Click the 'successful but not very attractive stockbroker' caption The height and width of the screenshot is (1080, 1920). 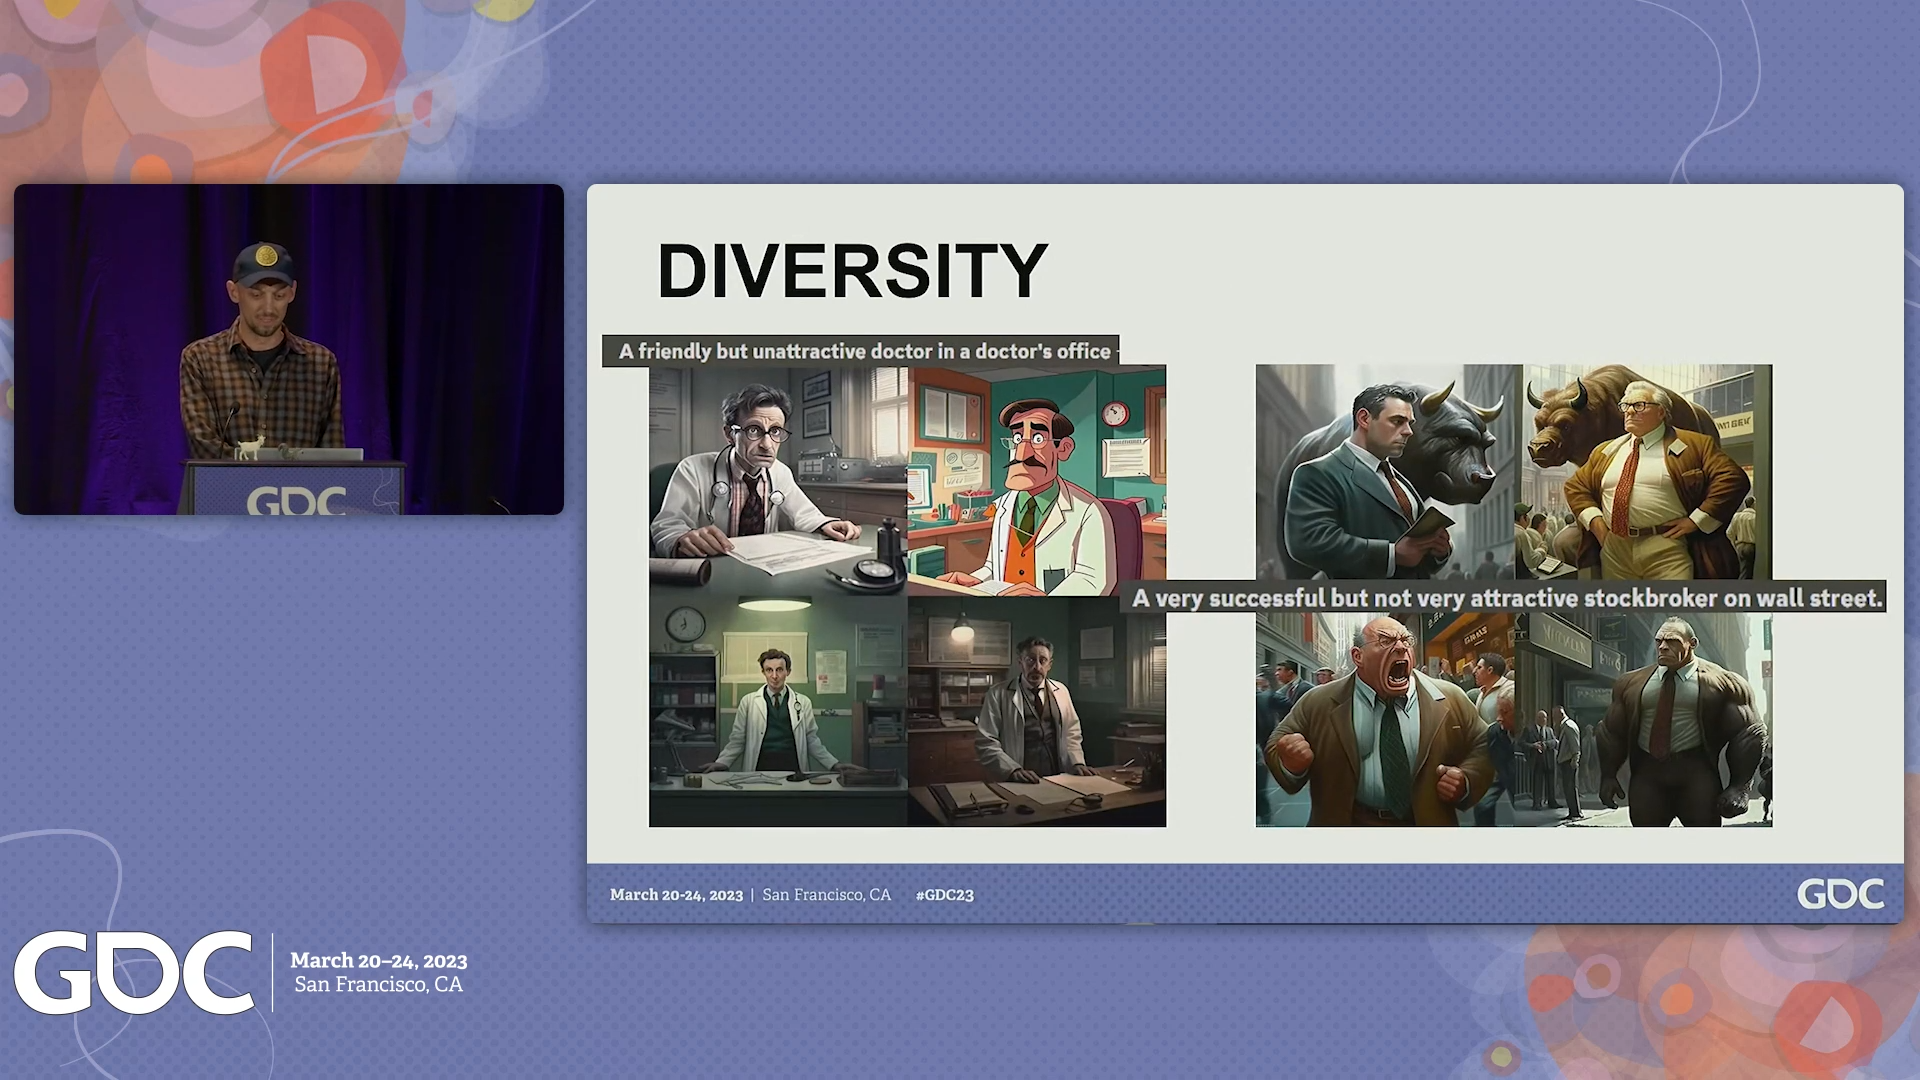(1506, 598)
